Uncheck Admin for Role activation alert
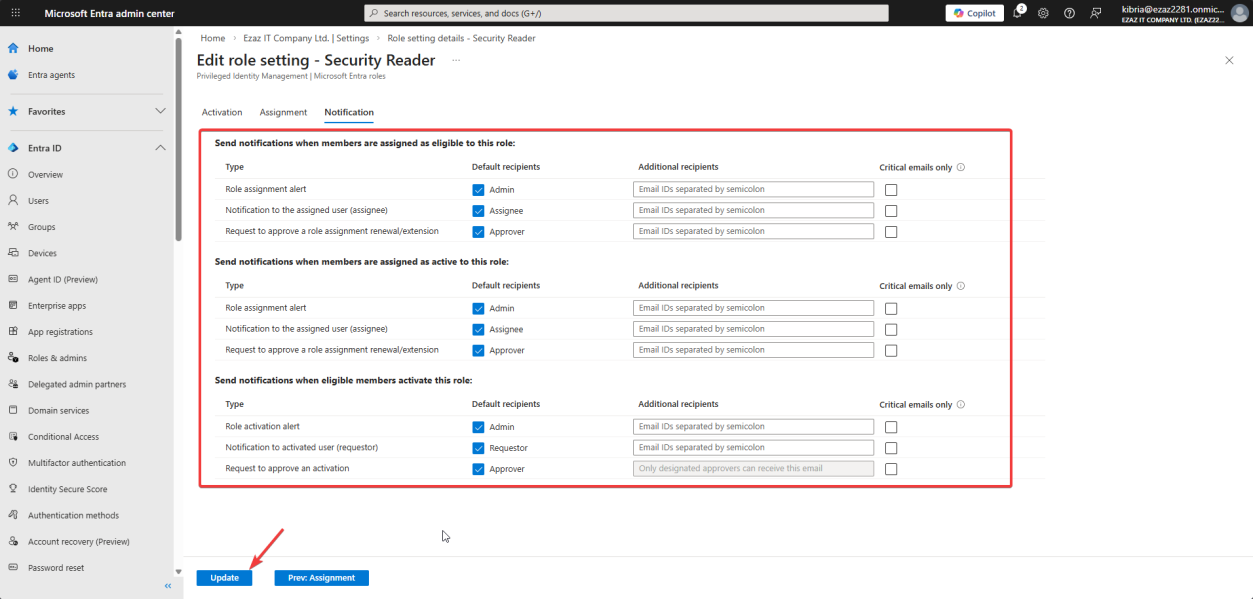 (478, 427)
